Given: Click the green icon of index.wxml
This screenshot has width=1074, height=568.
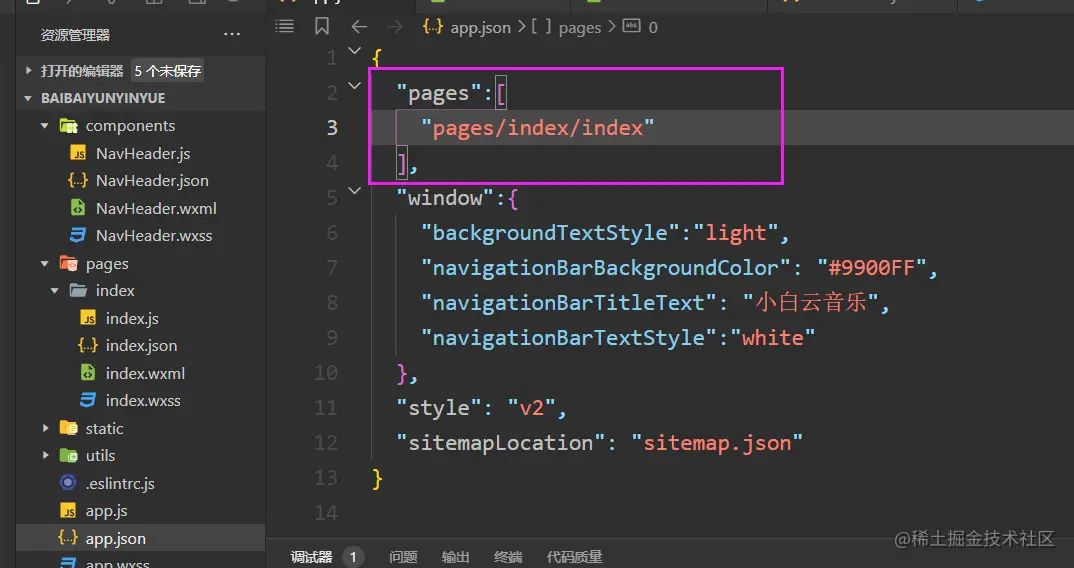Looking at the screenshot, I should [88, 373].
